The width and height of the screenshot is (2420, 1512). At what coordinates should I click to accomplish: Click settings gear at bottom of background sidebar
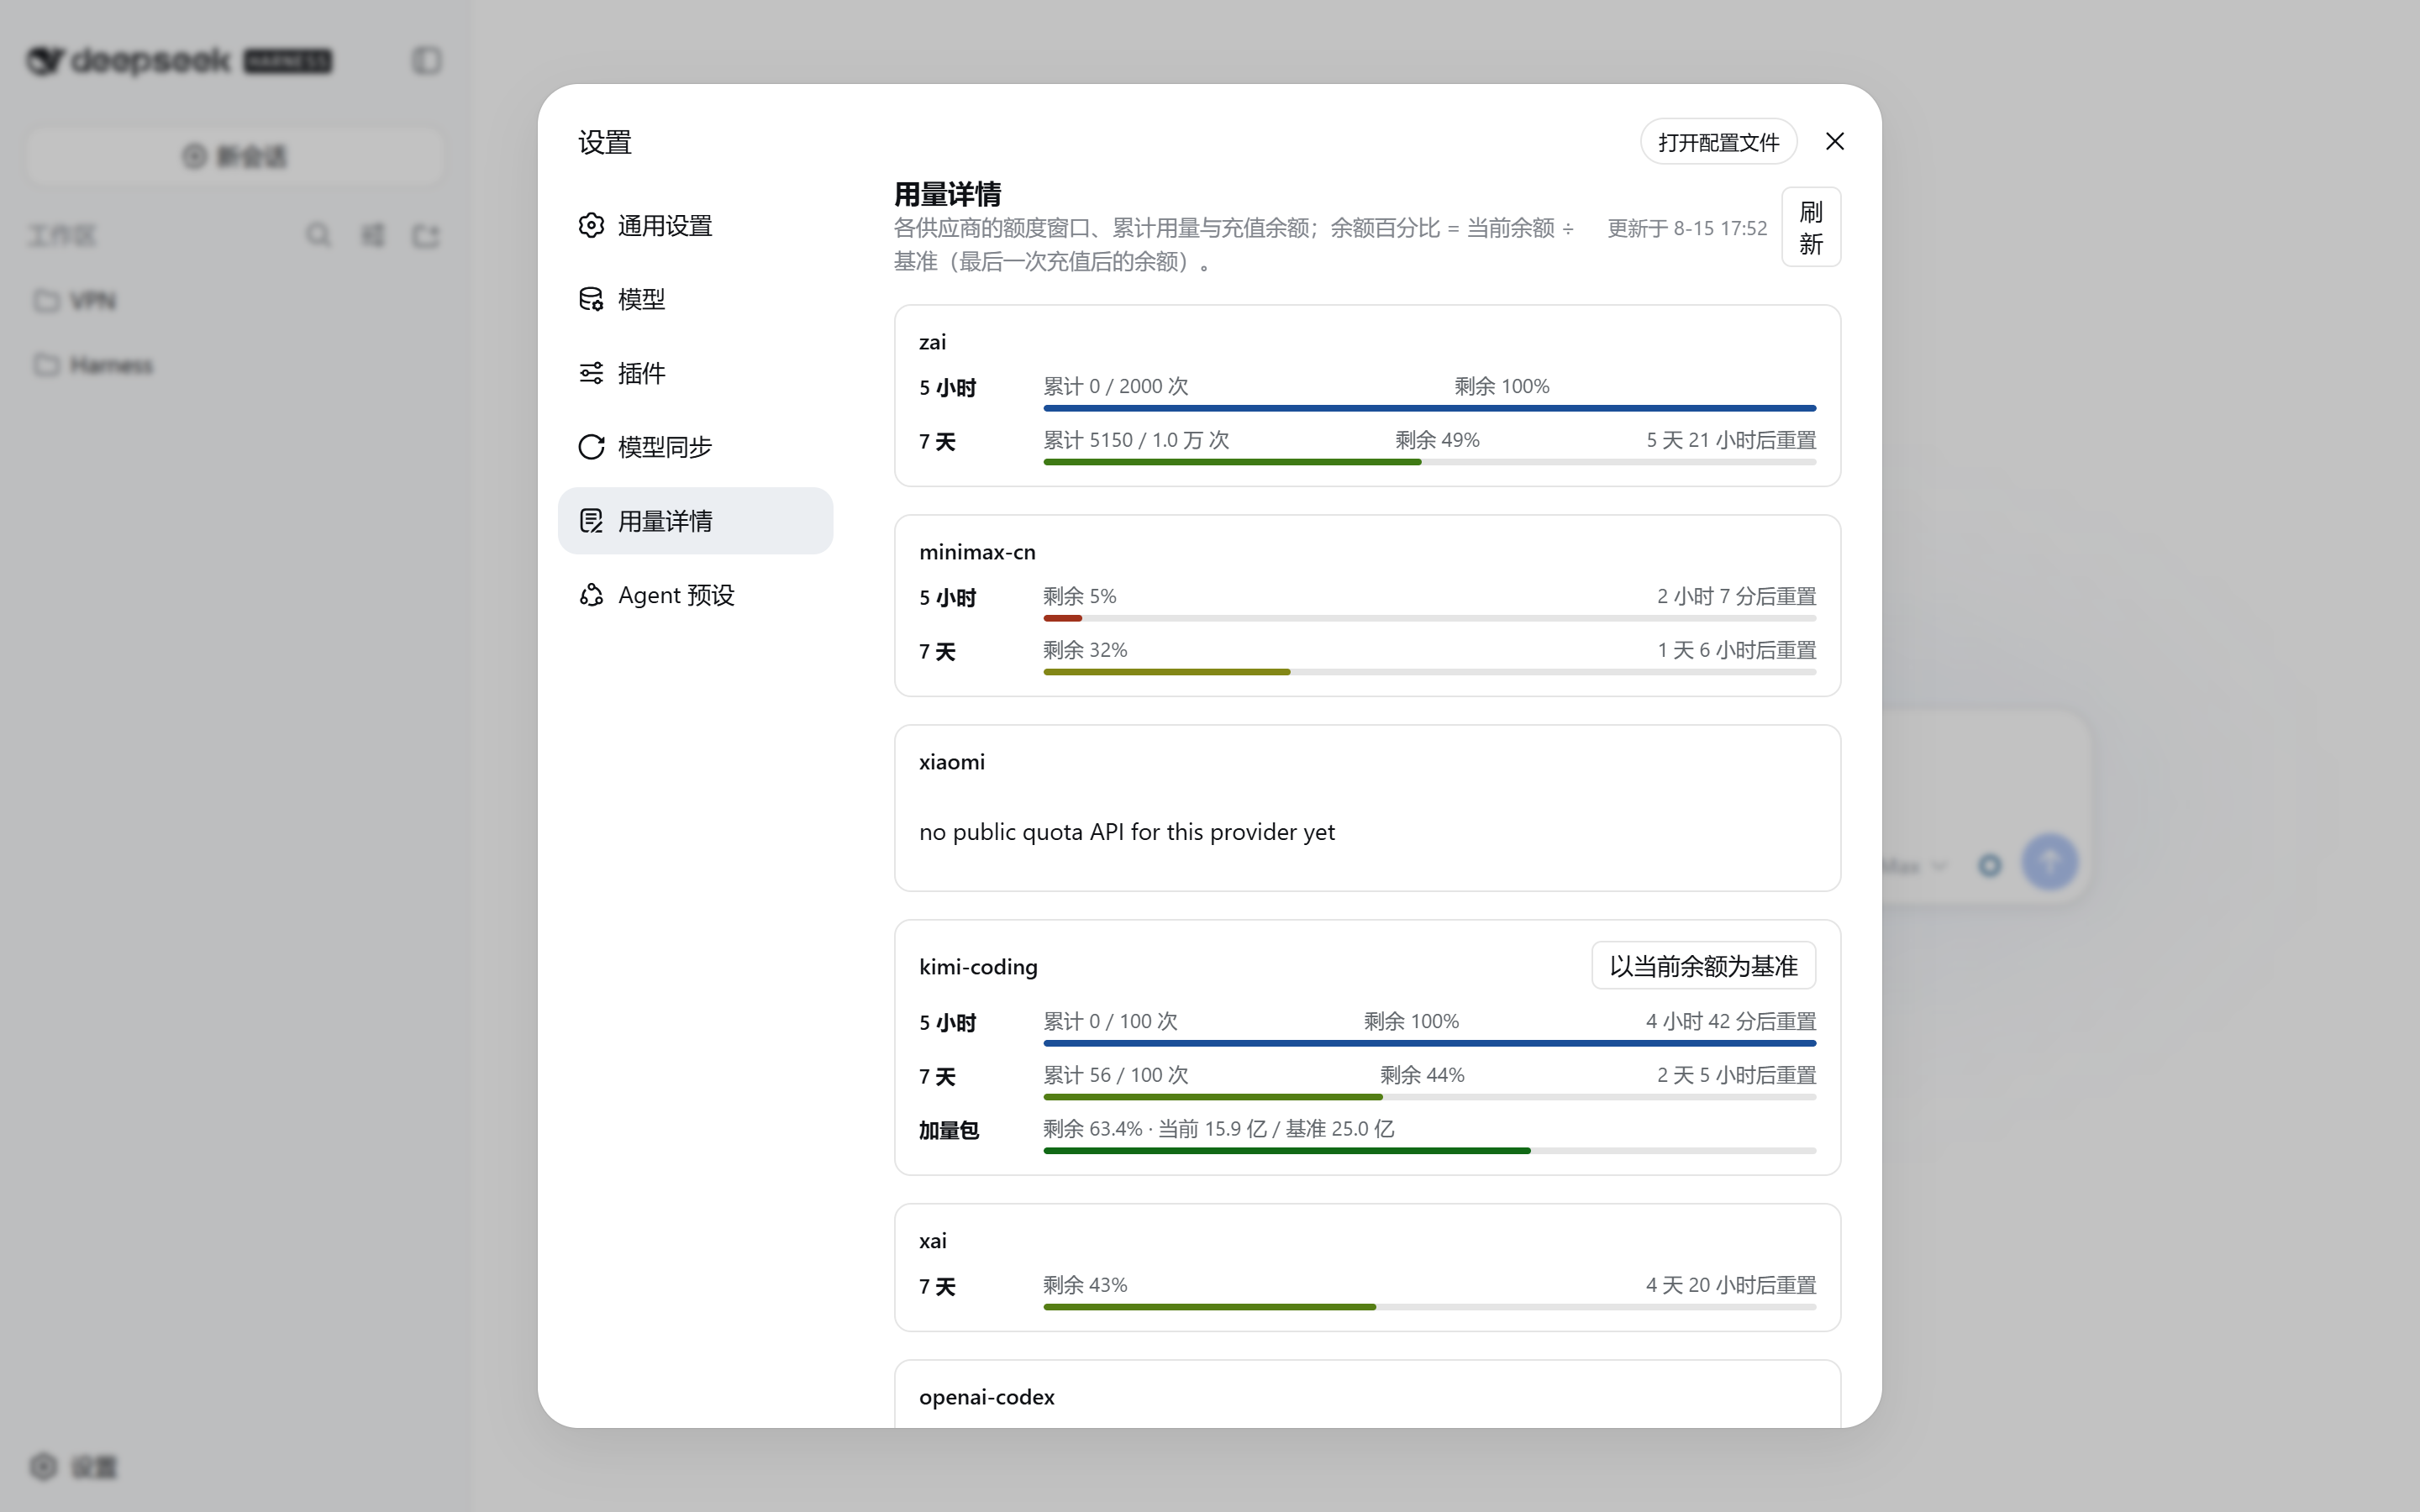click(x=43, y=1467)
